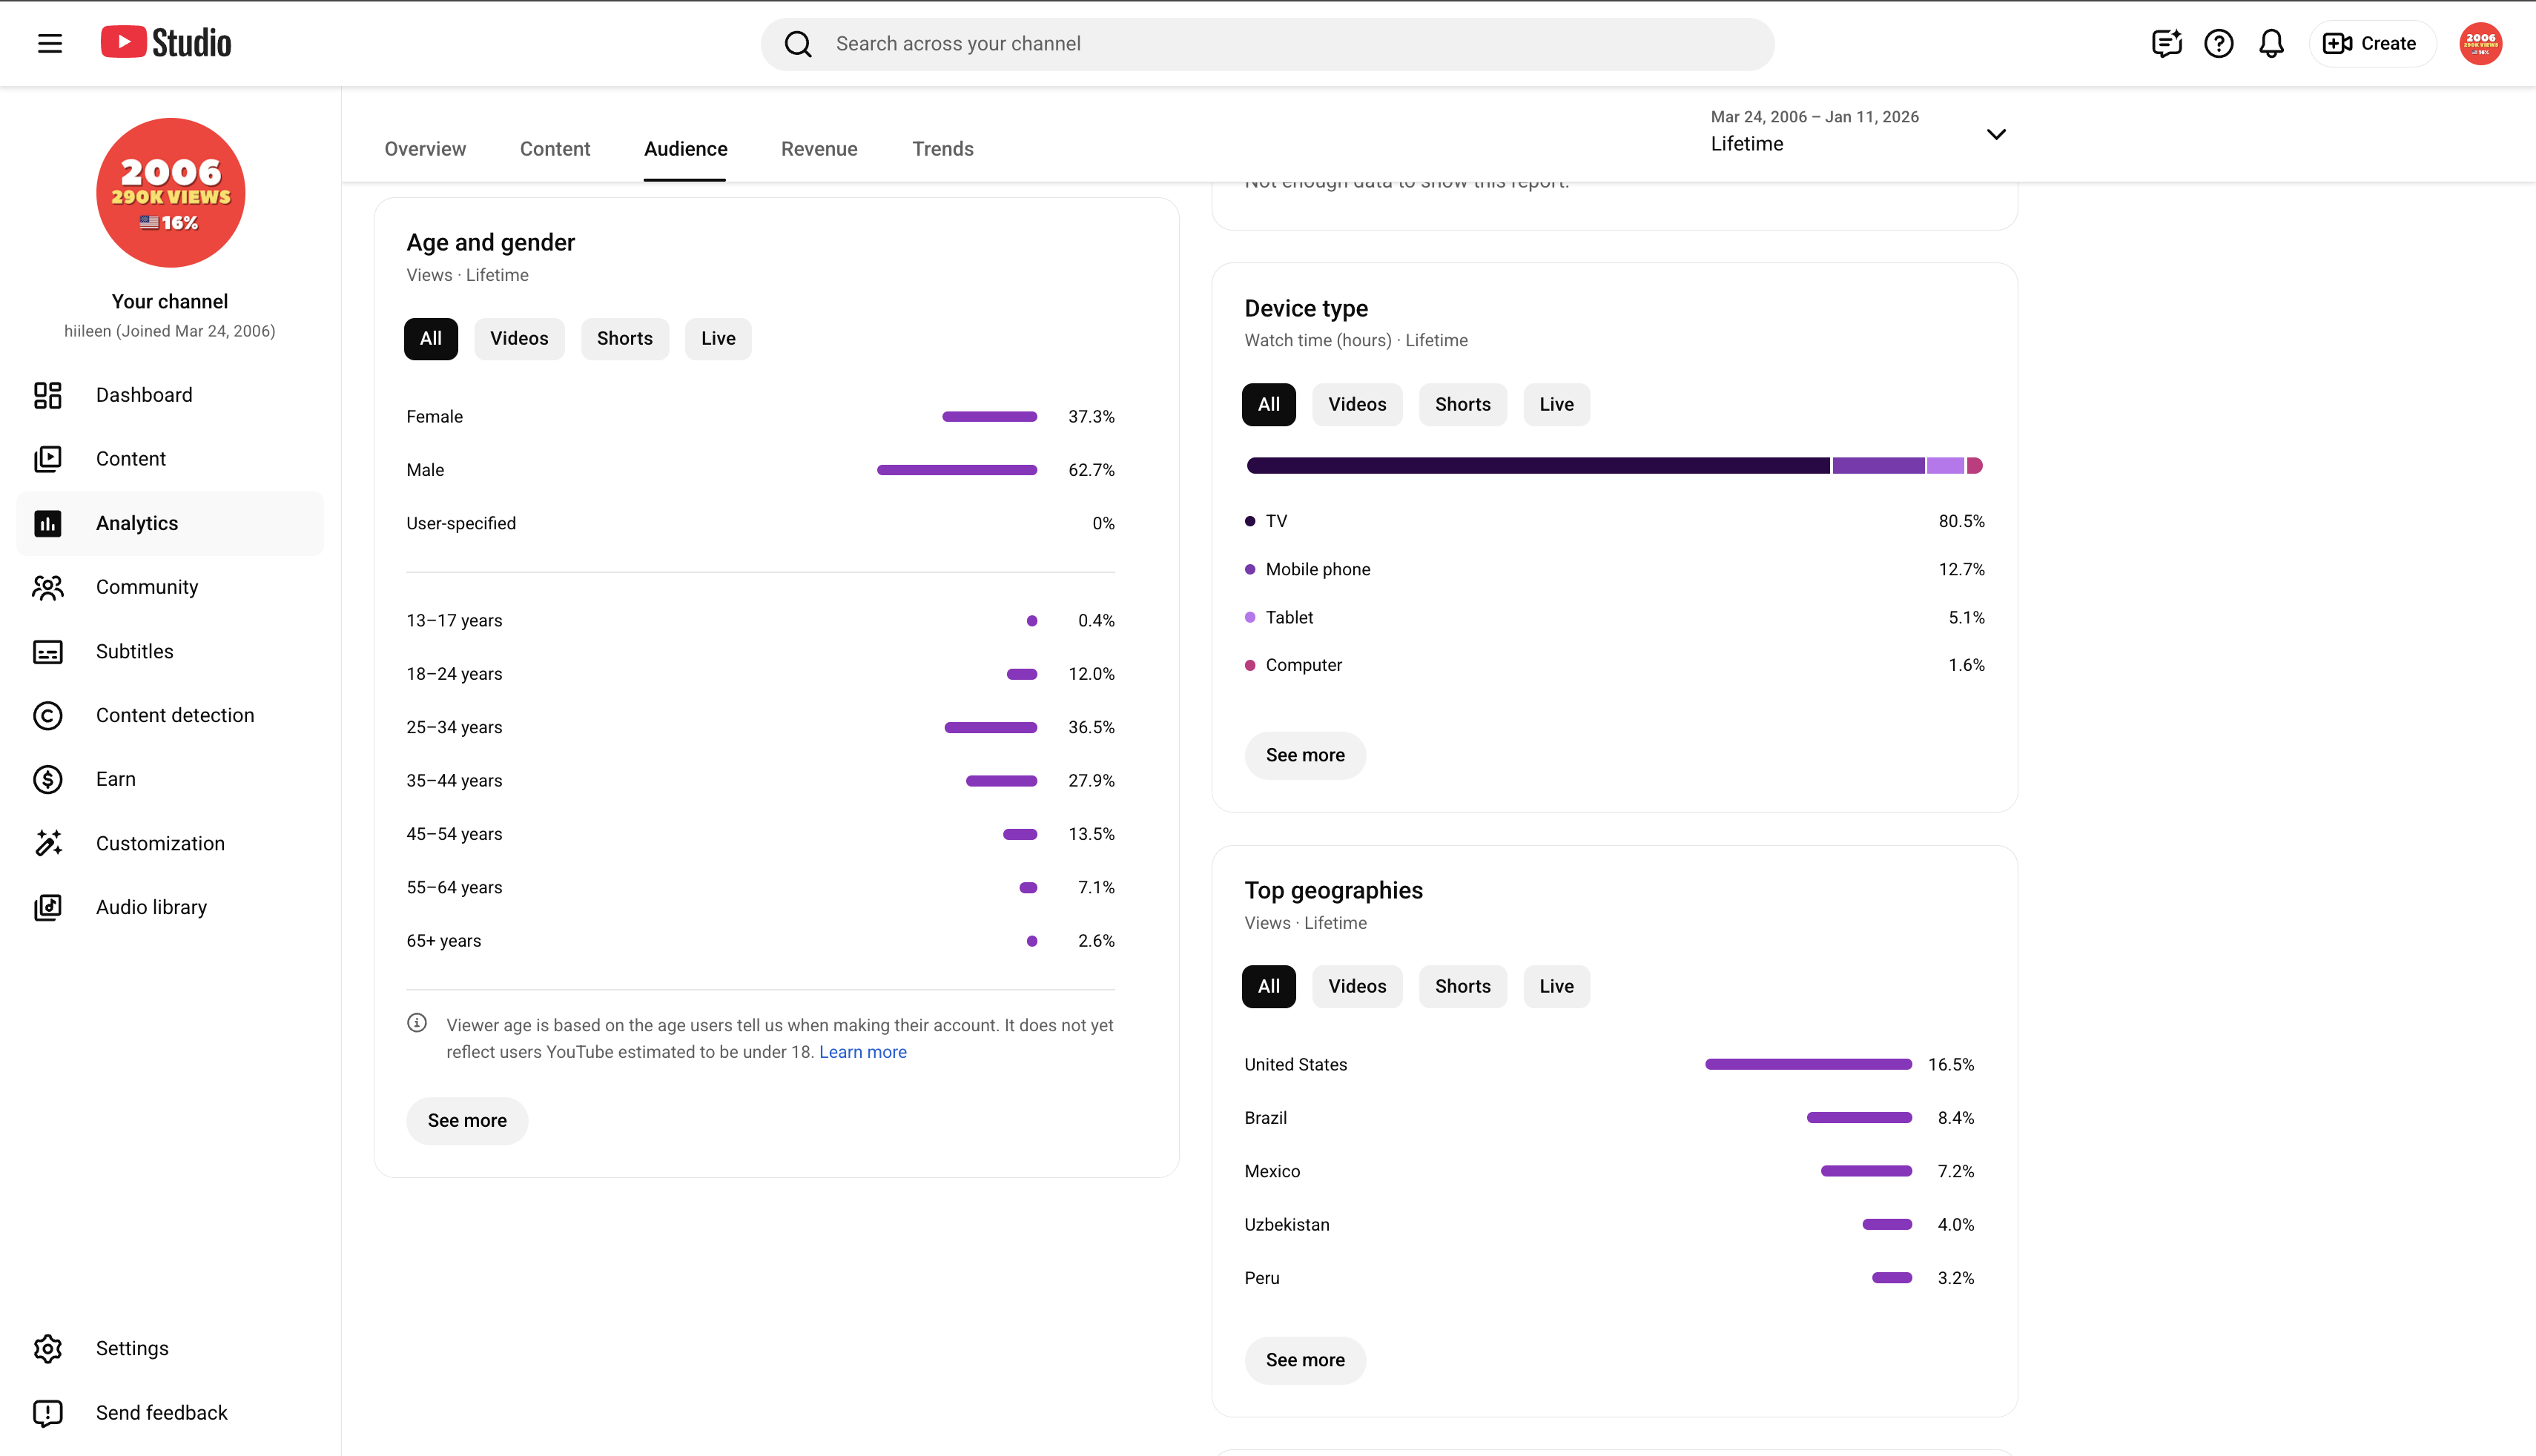2536x1456 pixels.
Task: Click the Search across your channel field
Action: (1267, 44)
